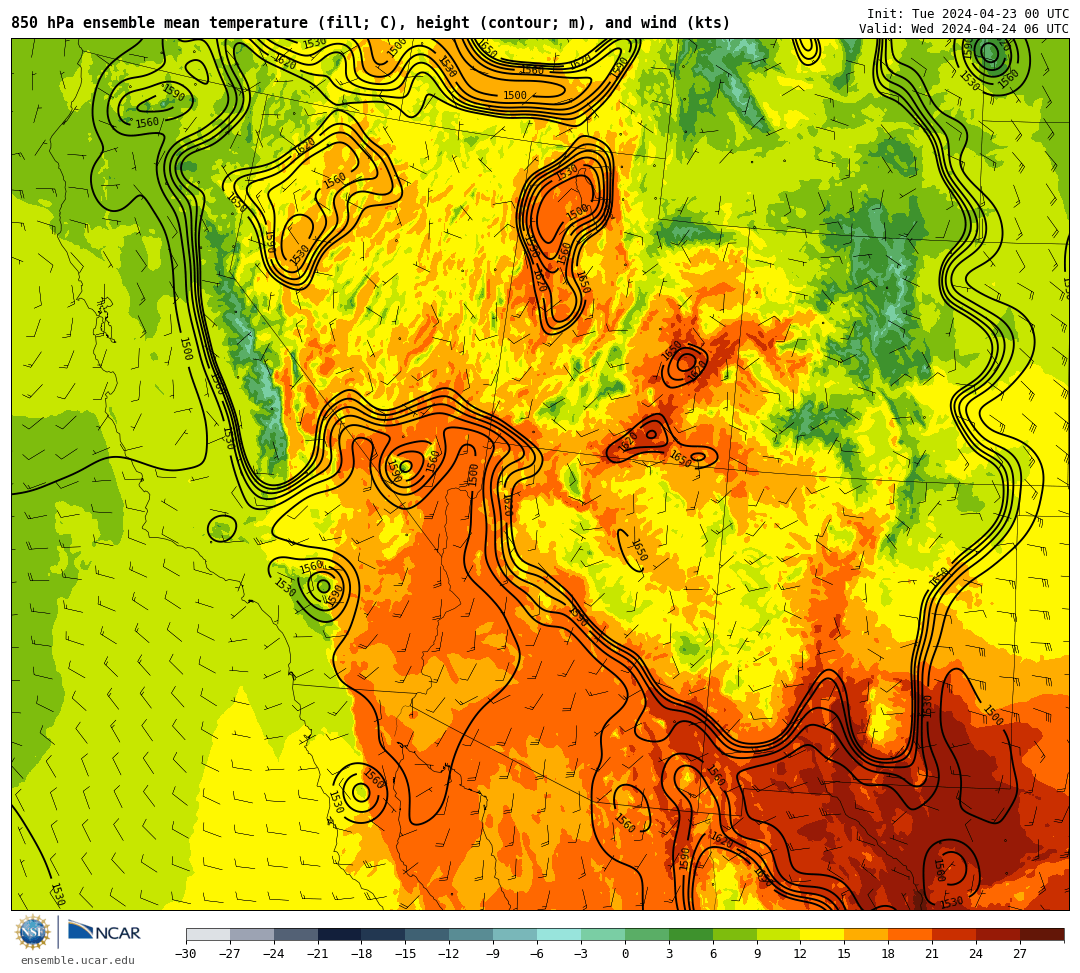Click the colorbar tick label '3'
Image resolution: width=1080 pixels, height=973 pixels.
point(669,954)
